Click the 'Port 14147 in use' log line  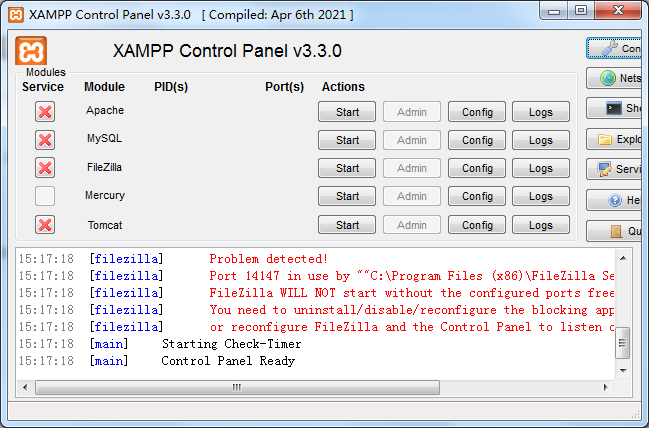[411, 276]
